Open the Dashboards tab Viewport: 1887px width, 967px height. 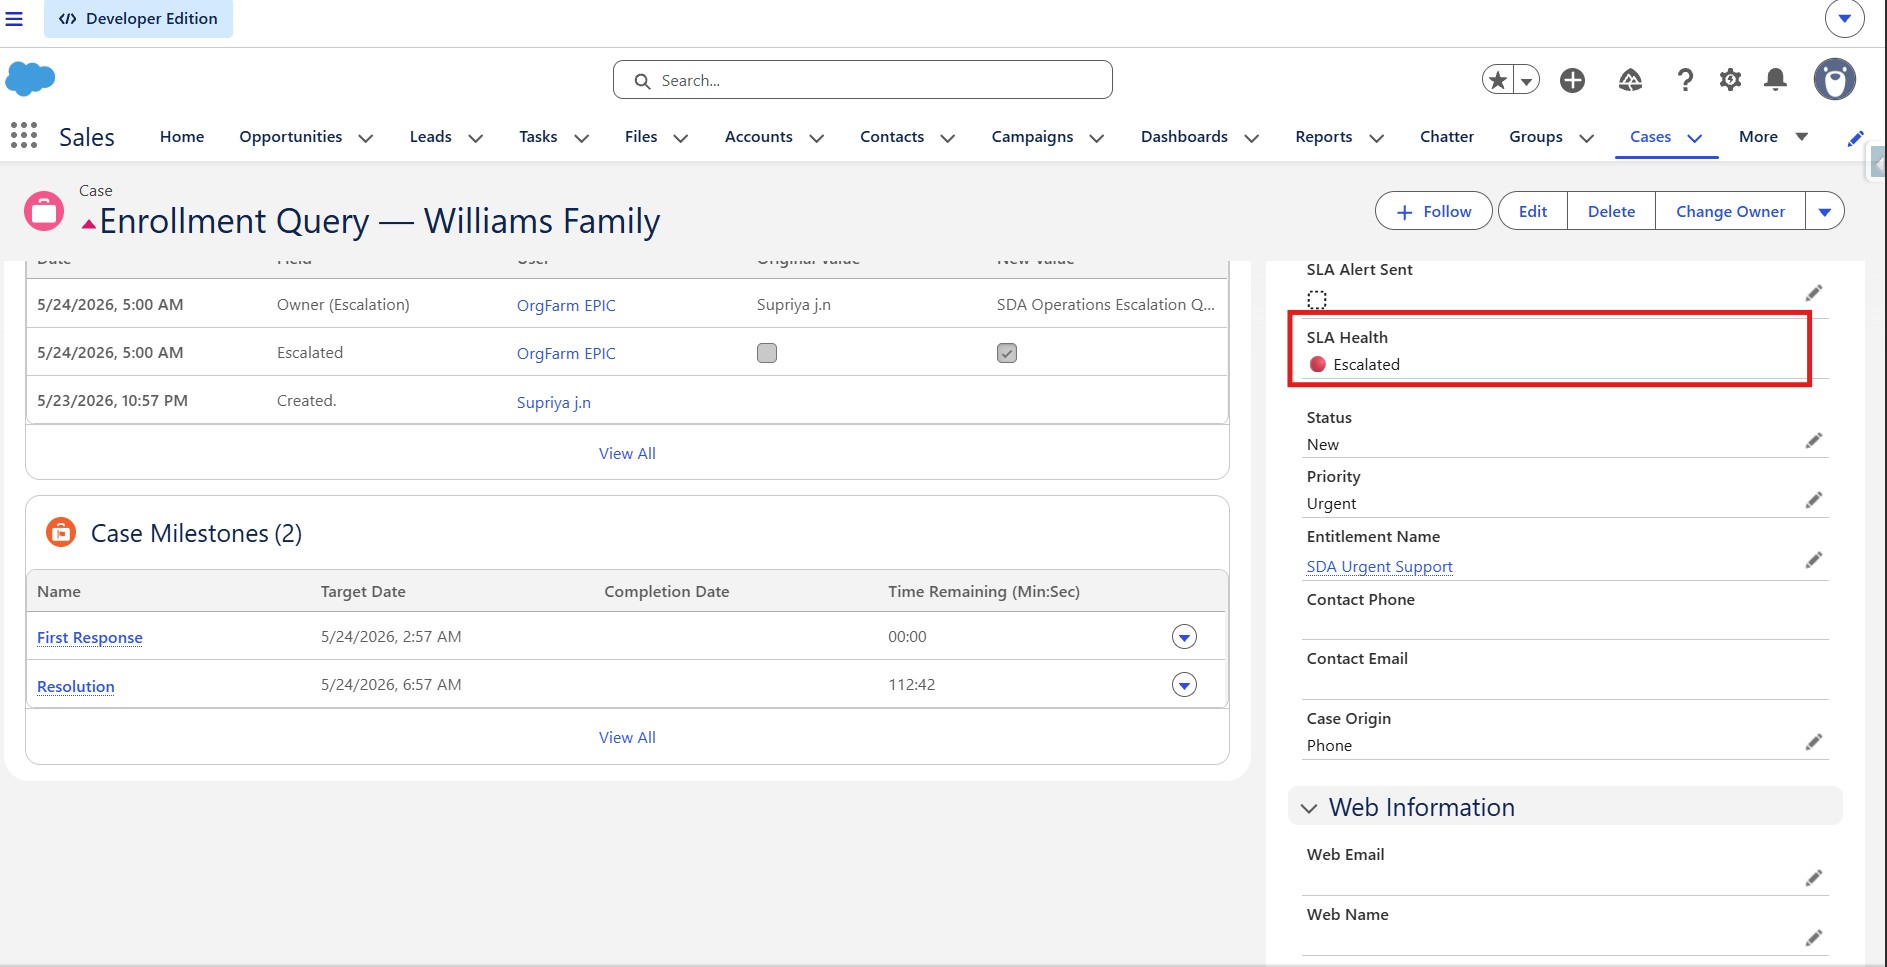point(1184,137)
